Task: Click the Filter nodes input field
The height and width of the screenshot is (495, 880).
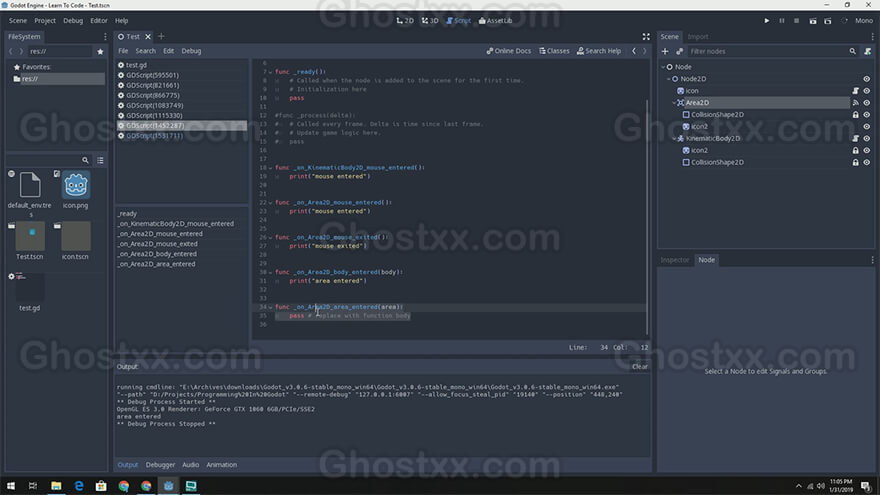Action: click(x=767, y=51)
